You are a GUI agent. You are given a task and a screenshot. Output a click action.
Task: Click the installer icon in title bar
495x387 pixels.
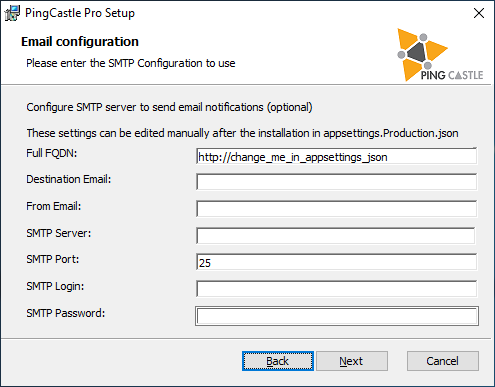click(x=12, y=13)
